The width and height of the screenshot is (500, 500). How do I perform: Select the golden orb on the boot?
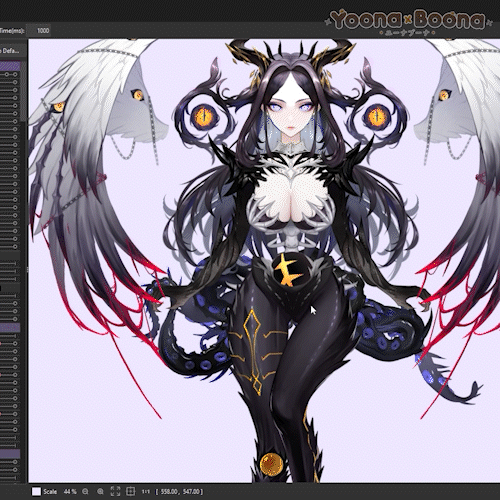(x=271, y=464)
